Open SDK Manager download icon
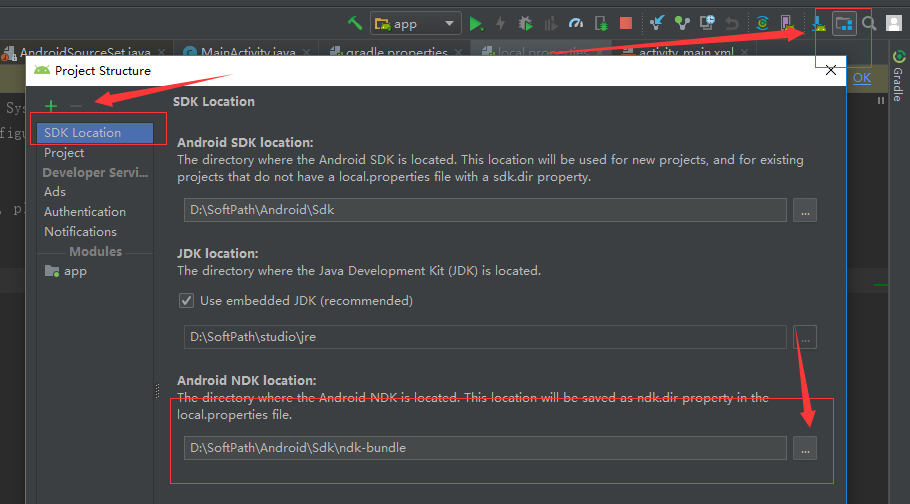The height and width of the screenshot is (504, 910). pos(819,24)
